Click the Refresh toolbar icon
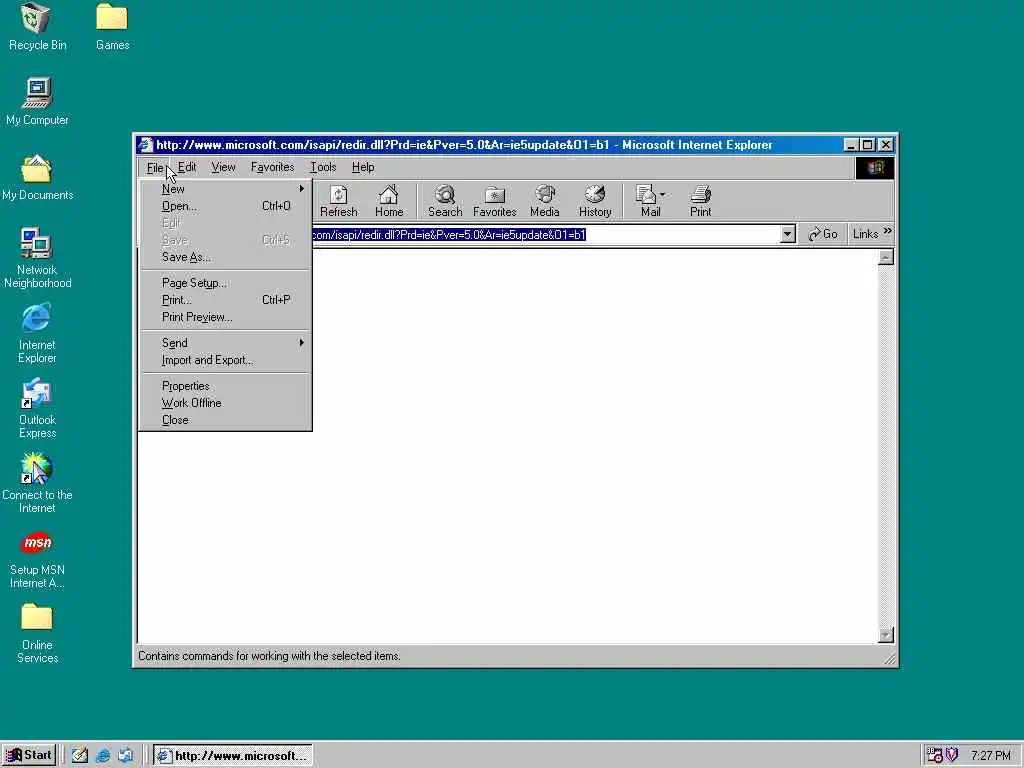This screenshot has height=768, width=1024. 338,200
